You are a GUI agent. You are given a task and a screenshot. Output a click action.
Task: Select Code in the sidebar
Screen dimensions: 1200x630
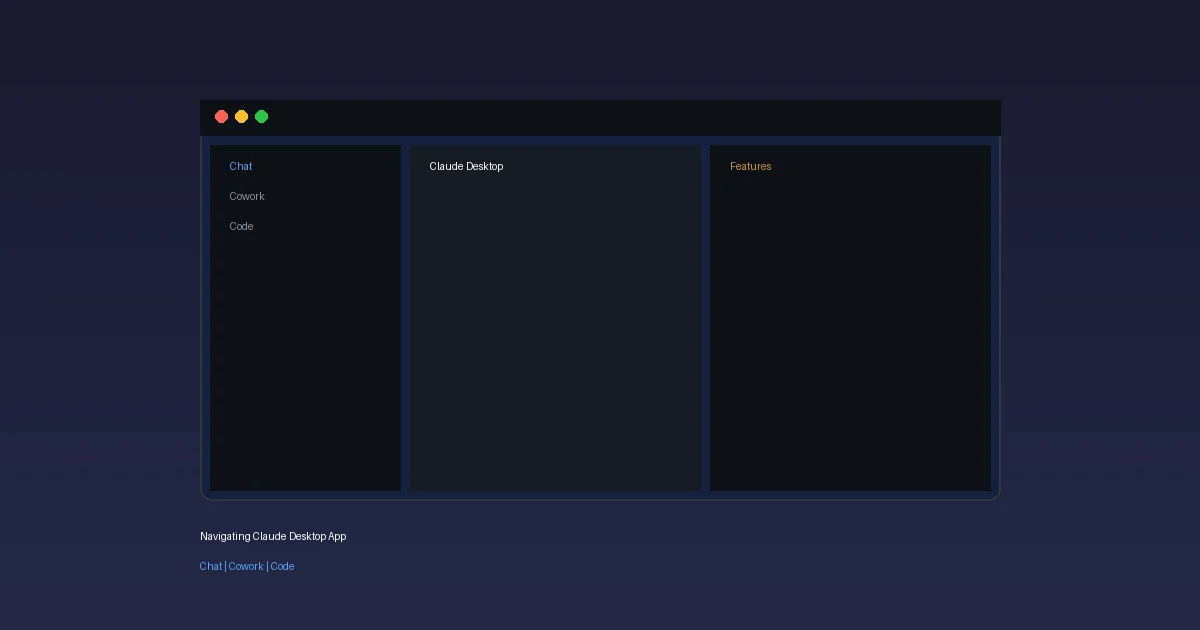[x=241, y=226]
